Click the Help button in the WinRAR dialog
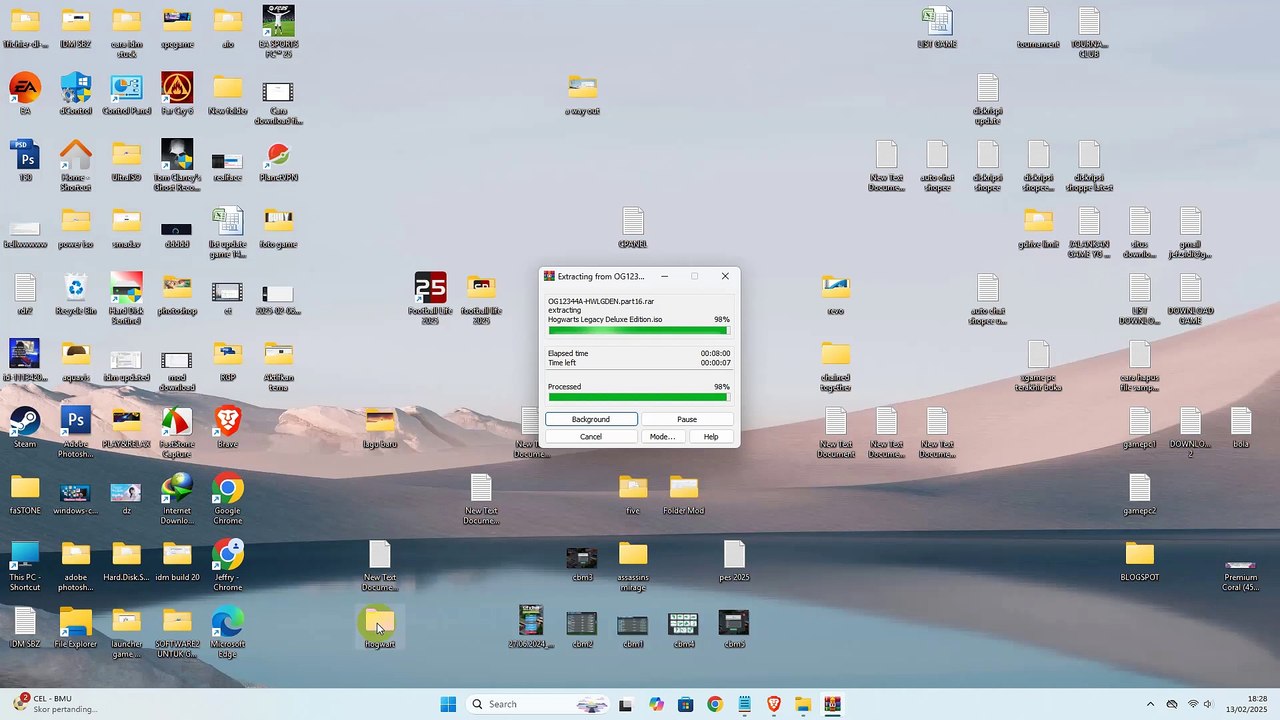This screenshot has width=1280, height=720. click(x=711, y=436)
